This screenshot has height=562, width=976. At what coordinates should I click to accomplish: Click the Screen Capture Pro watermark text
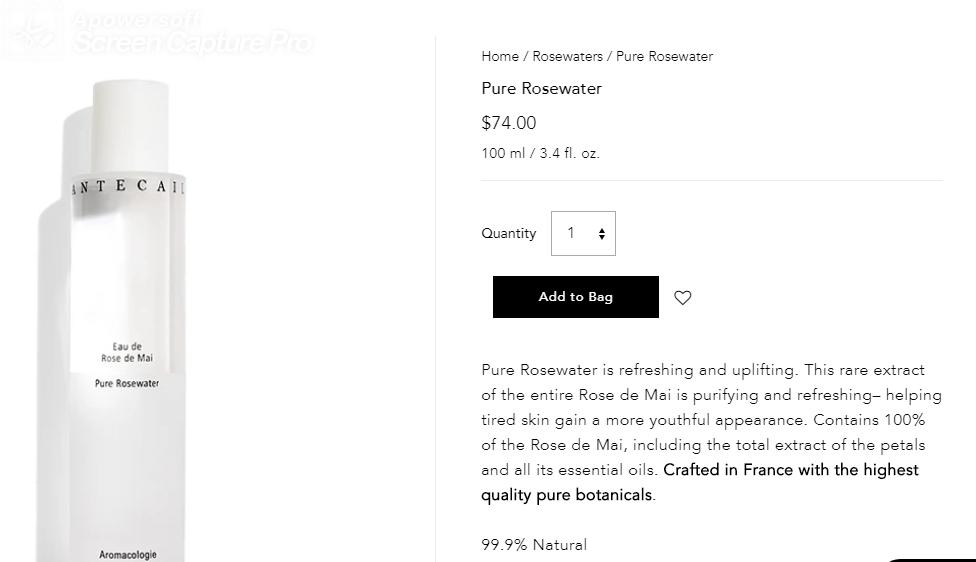pos(192,43)
